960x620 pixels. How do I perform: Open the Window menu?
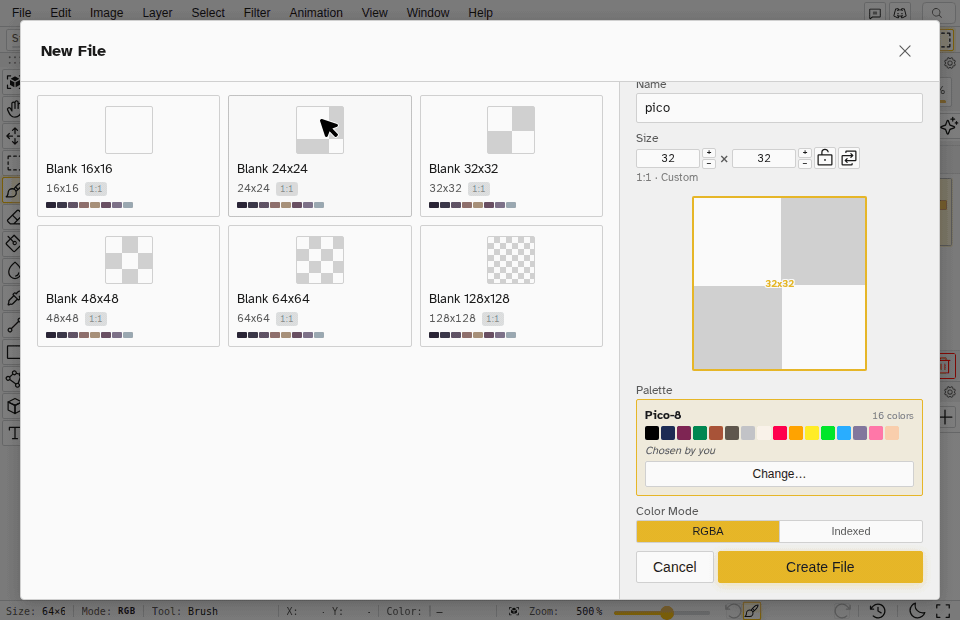click(428, 13)
